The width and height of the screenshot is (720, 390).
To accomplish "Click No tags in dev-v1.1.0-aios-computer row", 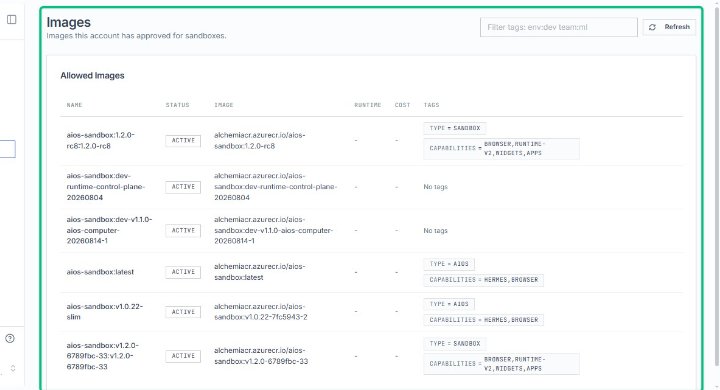I will point(435,230).
